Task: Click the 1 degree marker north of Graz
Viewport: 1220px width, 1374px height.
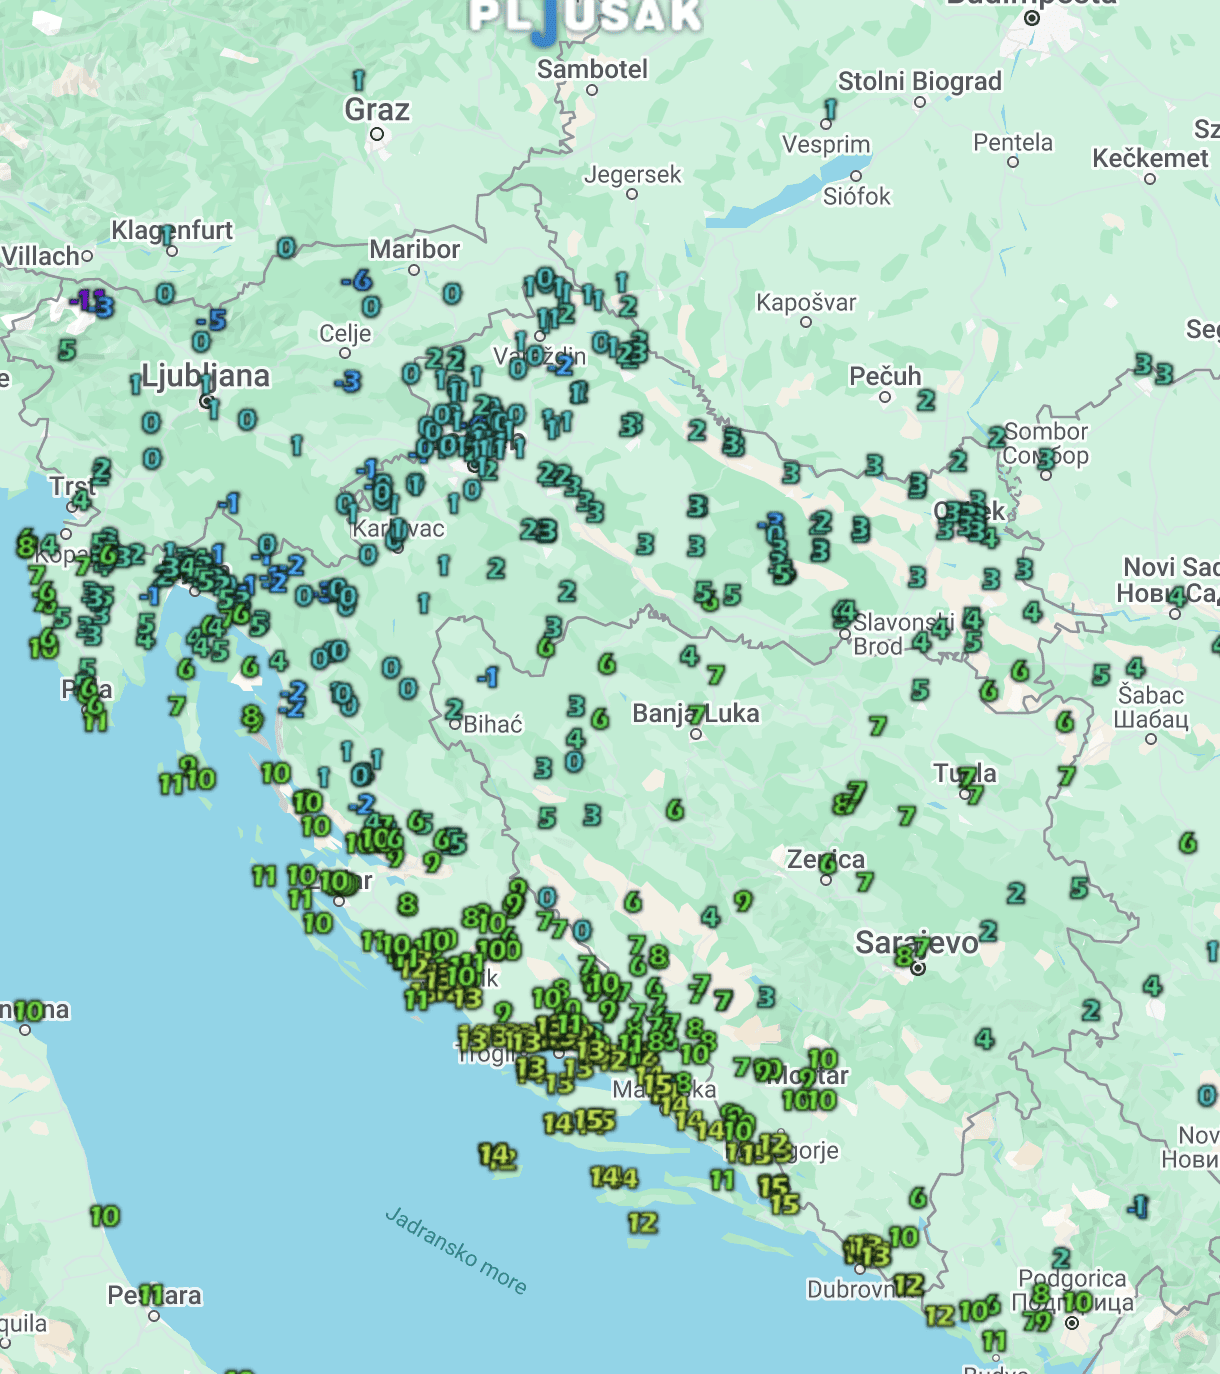Action: point(358,80)
